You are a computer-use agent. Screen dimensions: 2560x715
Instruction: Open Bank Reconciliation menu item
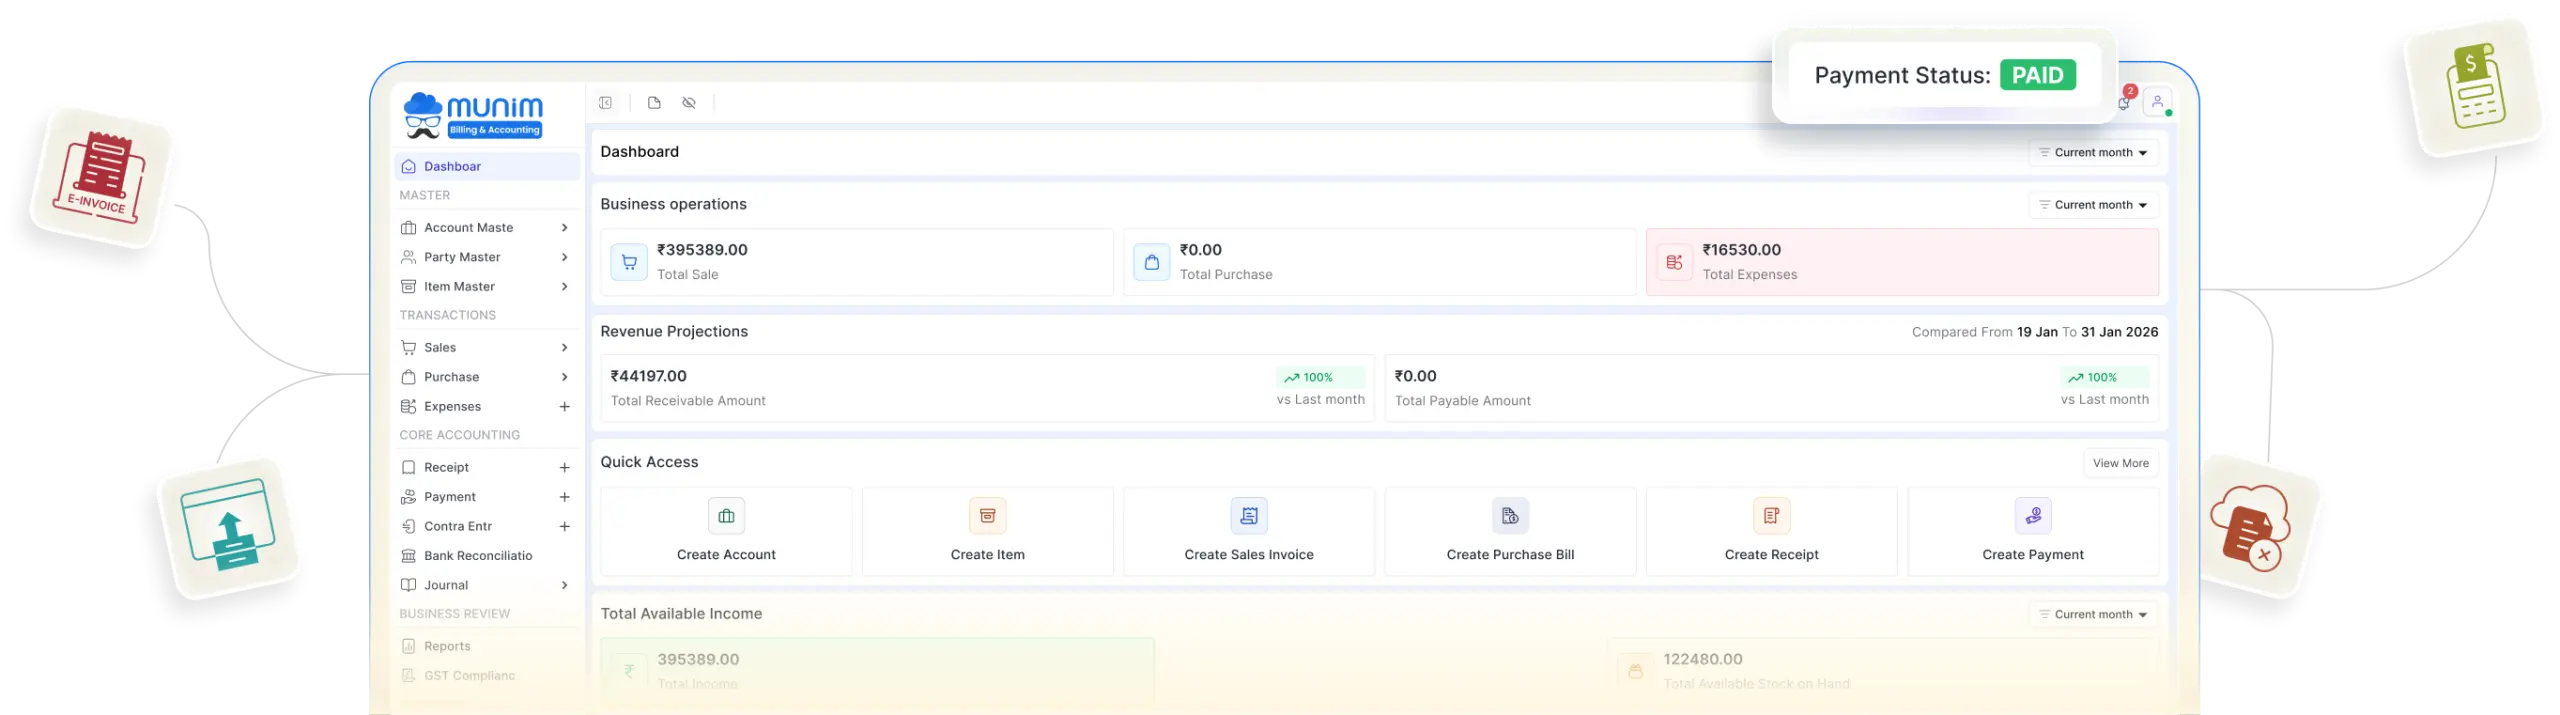tap(487, 556)
